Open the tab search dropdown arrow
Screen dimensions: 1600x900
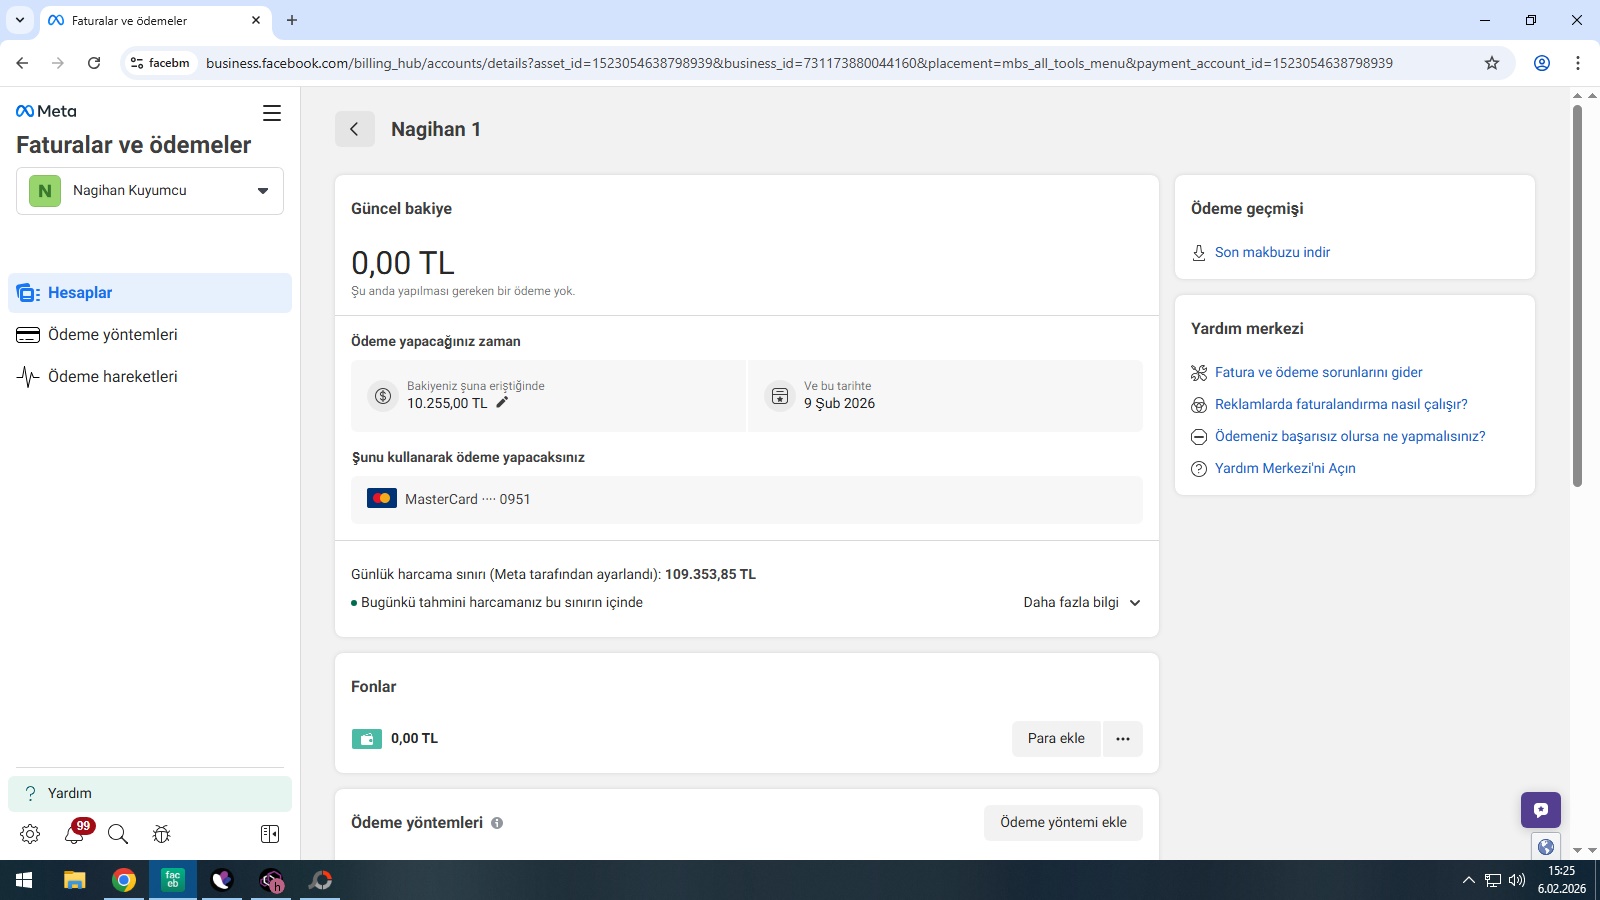point(20,20)
